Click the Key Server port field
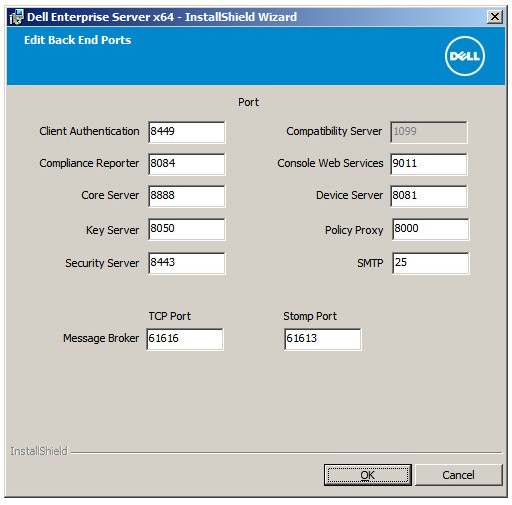The width and height of the screenshot is (512, 505). coord(187,229)
